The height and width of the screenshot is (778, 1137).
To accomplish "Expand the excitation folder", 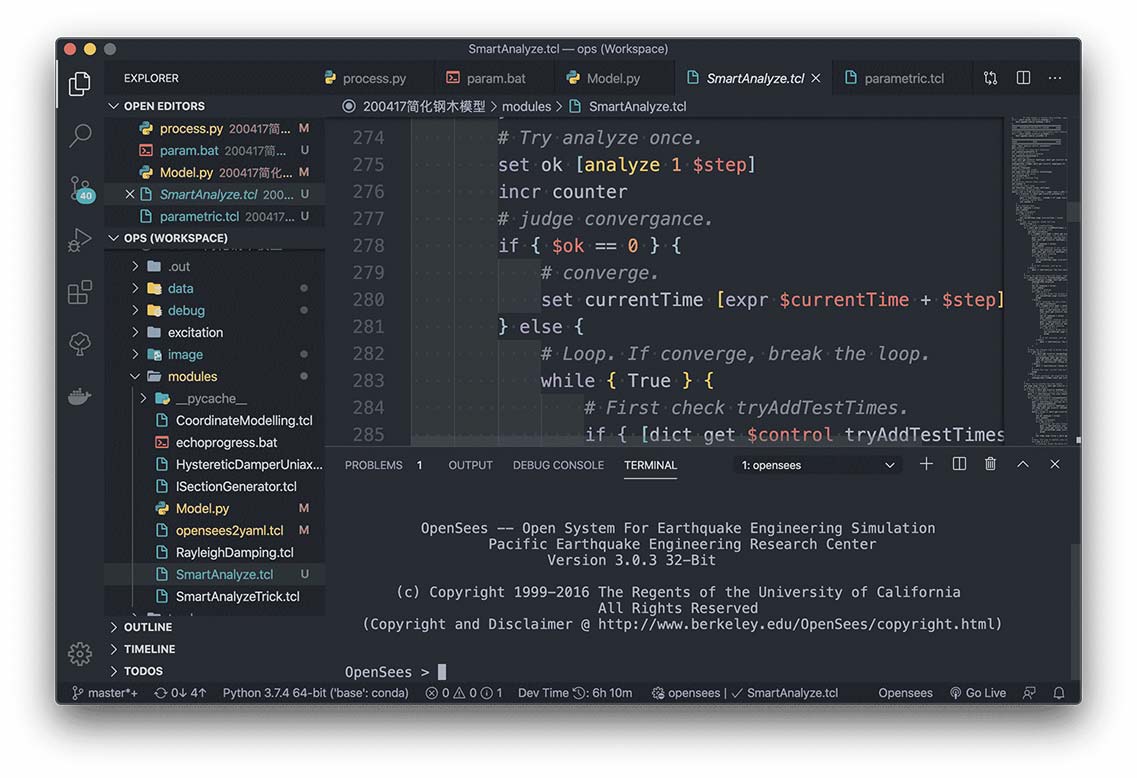I will pos(215,332).
